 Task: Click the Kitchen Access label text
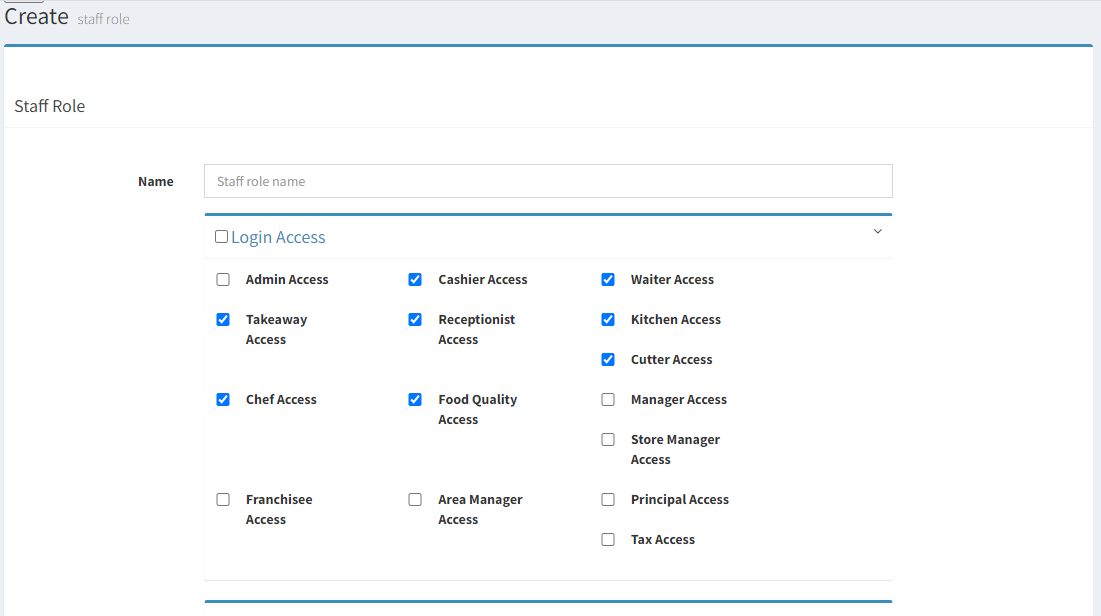click(x=675, y=320)
